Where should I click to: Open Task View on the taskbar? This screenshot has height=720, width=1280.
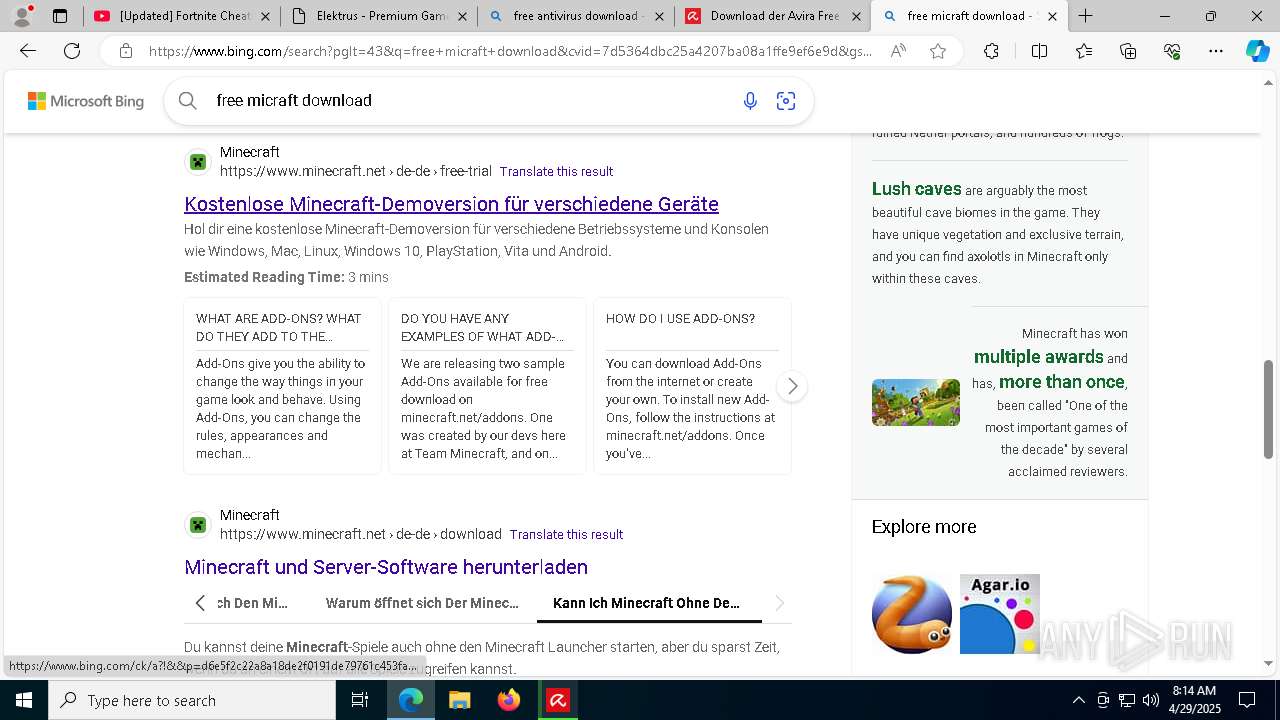pos(360,700)
